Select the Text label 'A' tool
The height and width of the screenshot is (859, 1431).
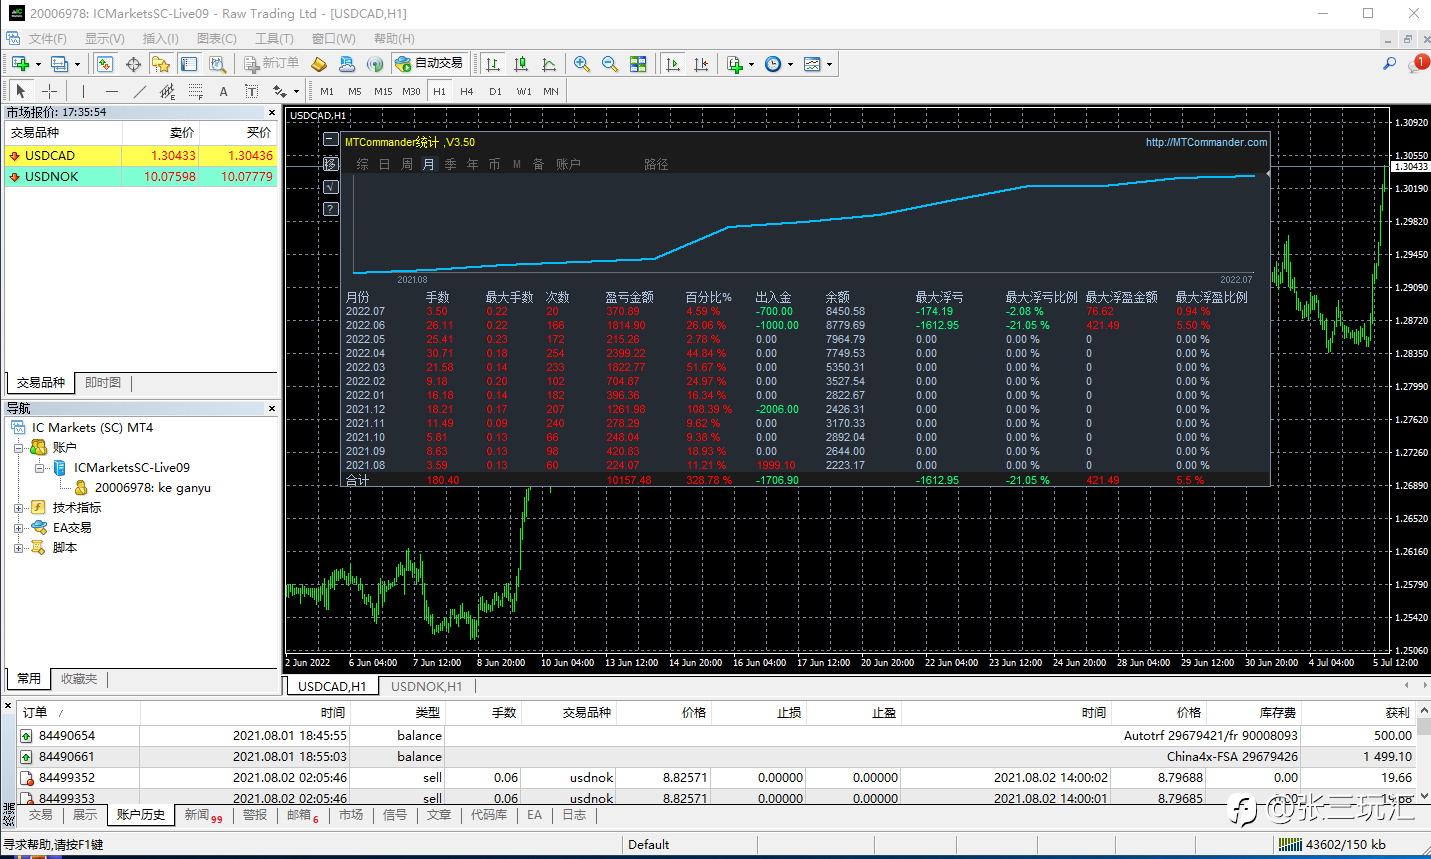223,91
